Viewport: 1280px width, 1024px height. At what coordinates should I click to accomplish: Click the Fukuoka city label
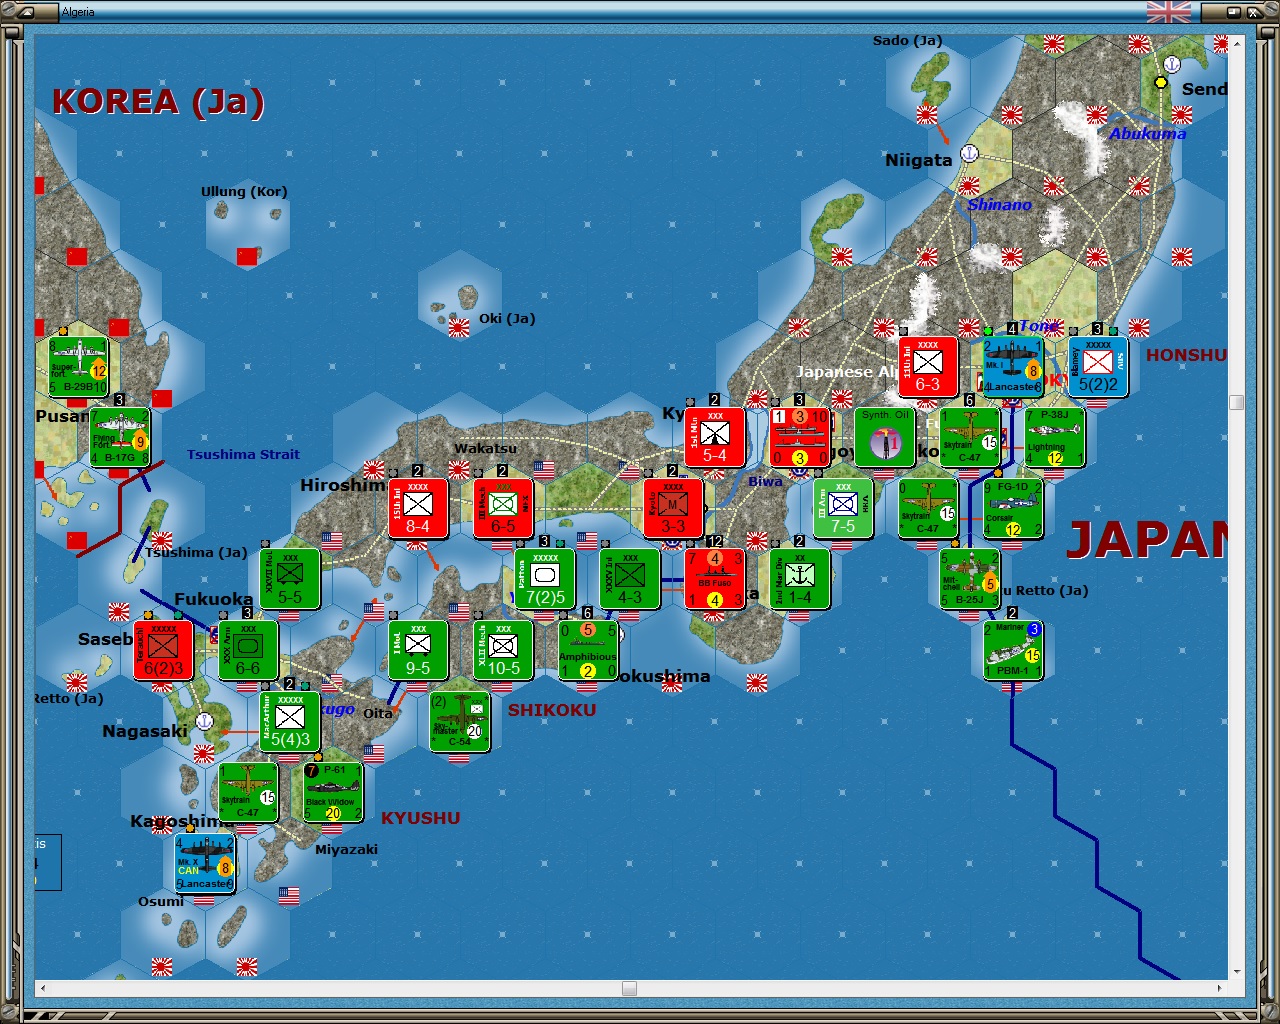click(x=213, y=599)
